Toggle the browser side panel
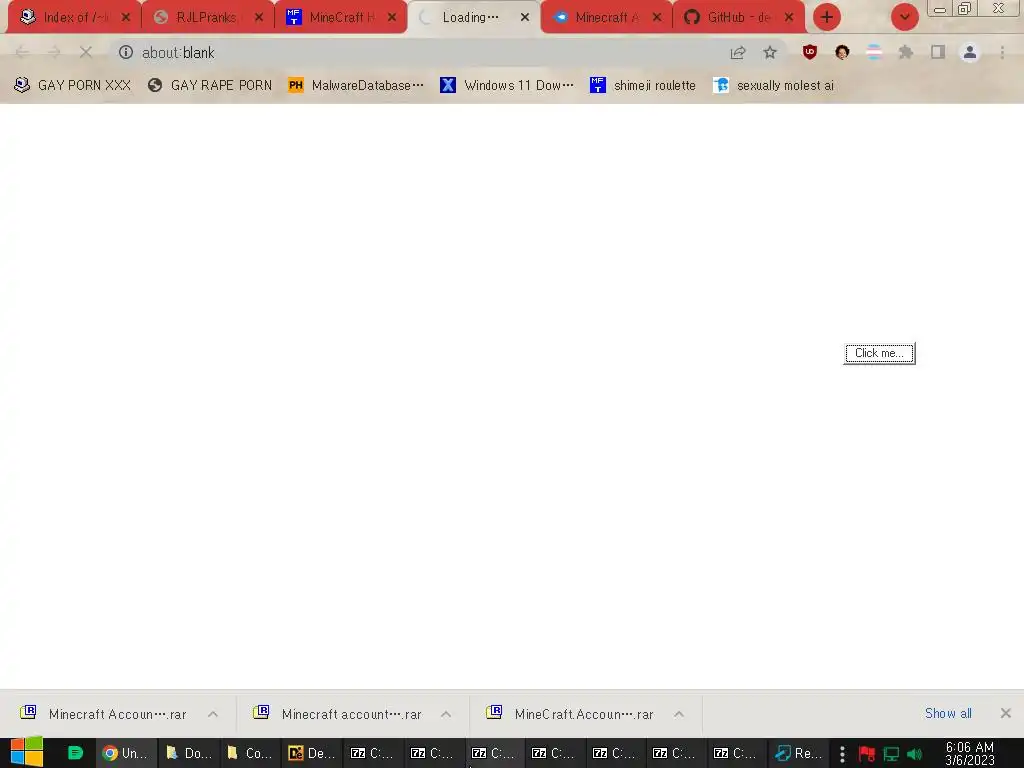The image size is (1024, 768). pyautogui.click(x=938, y=52)
